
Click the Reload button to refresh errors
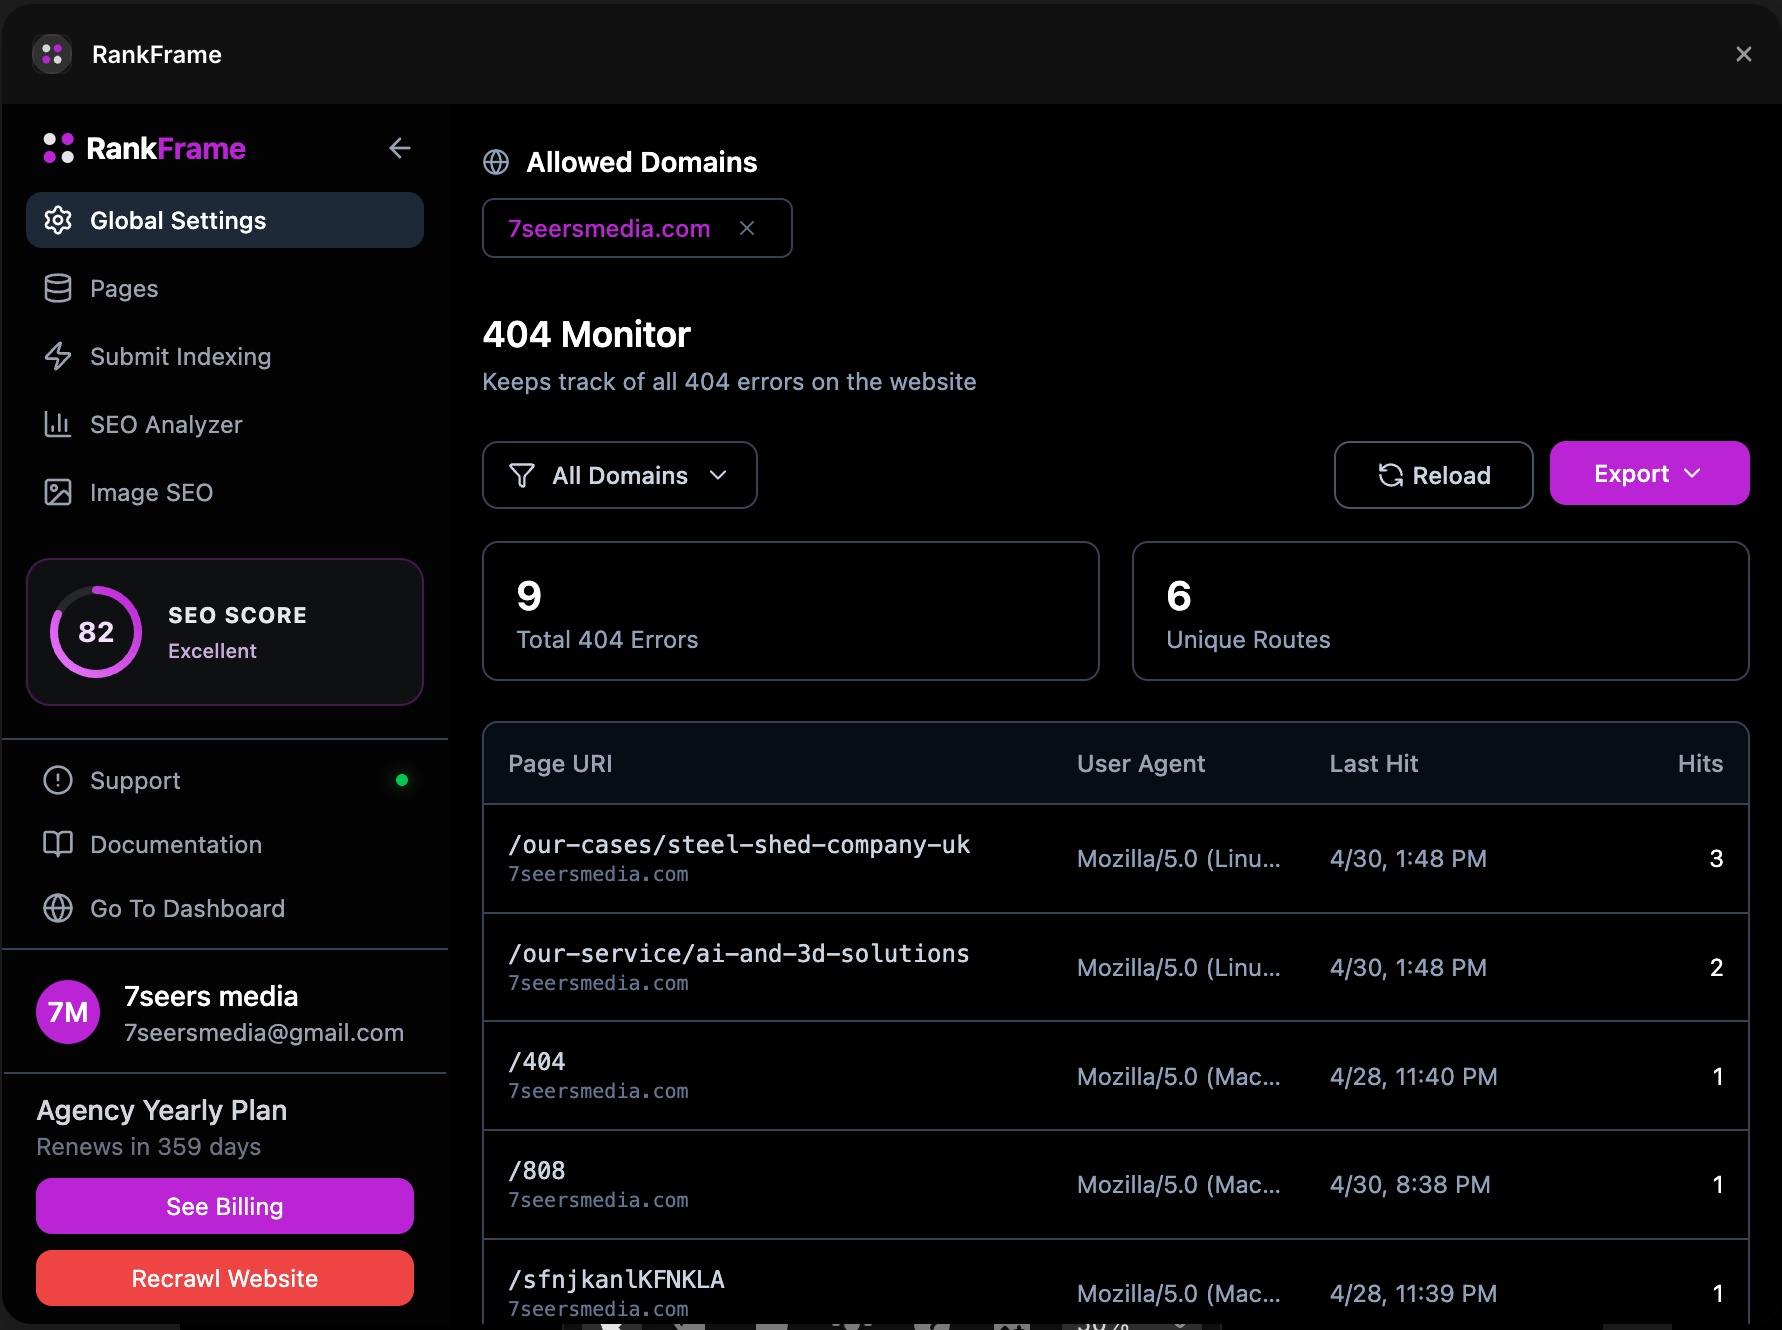pyautogui.click(x=1432, y=475)
